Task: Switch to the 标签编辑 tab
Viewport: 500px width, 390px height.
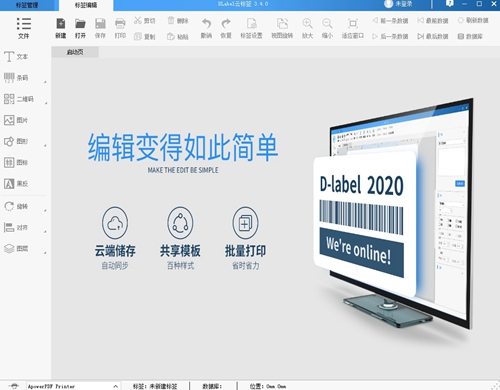Action: coord(86,6)
